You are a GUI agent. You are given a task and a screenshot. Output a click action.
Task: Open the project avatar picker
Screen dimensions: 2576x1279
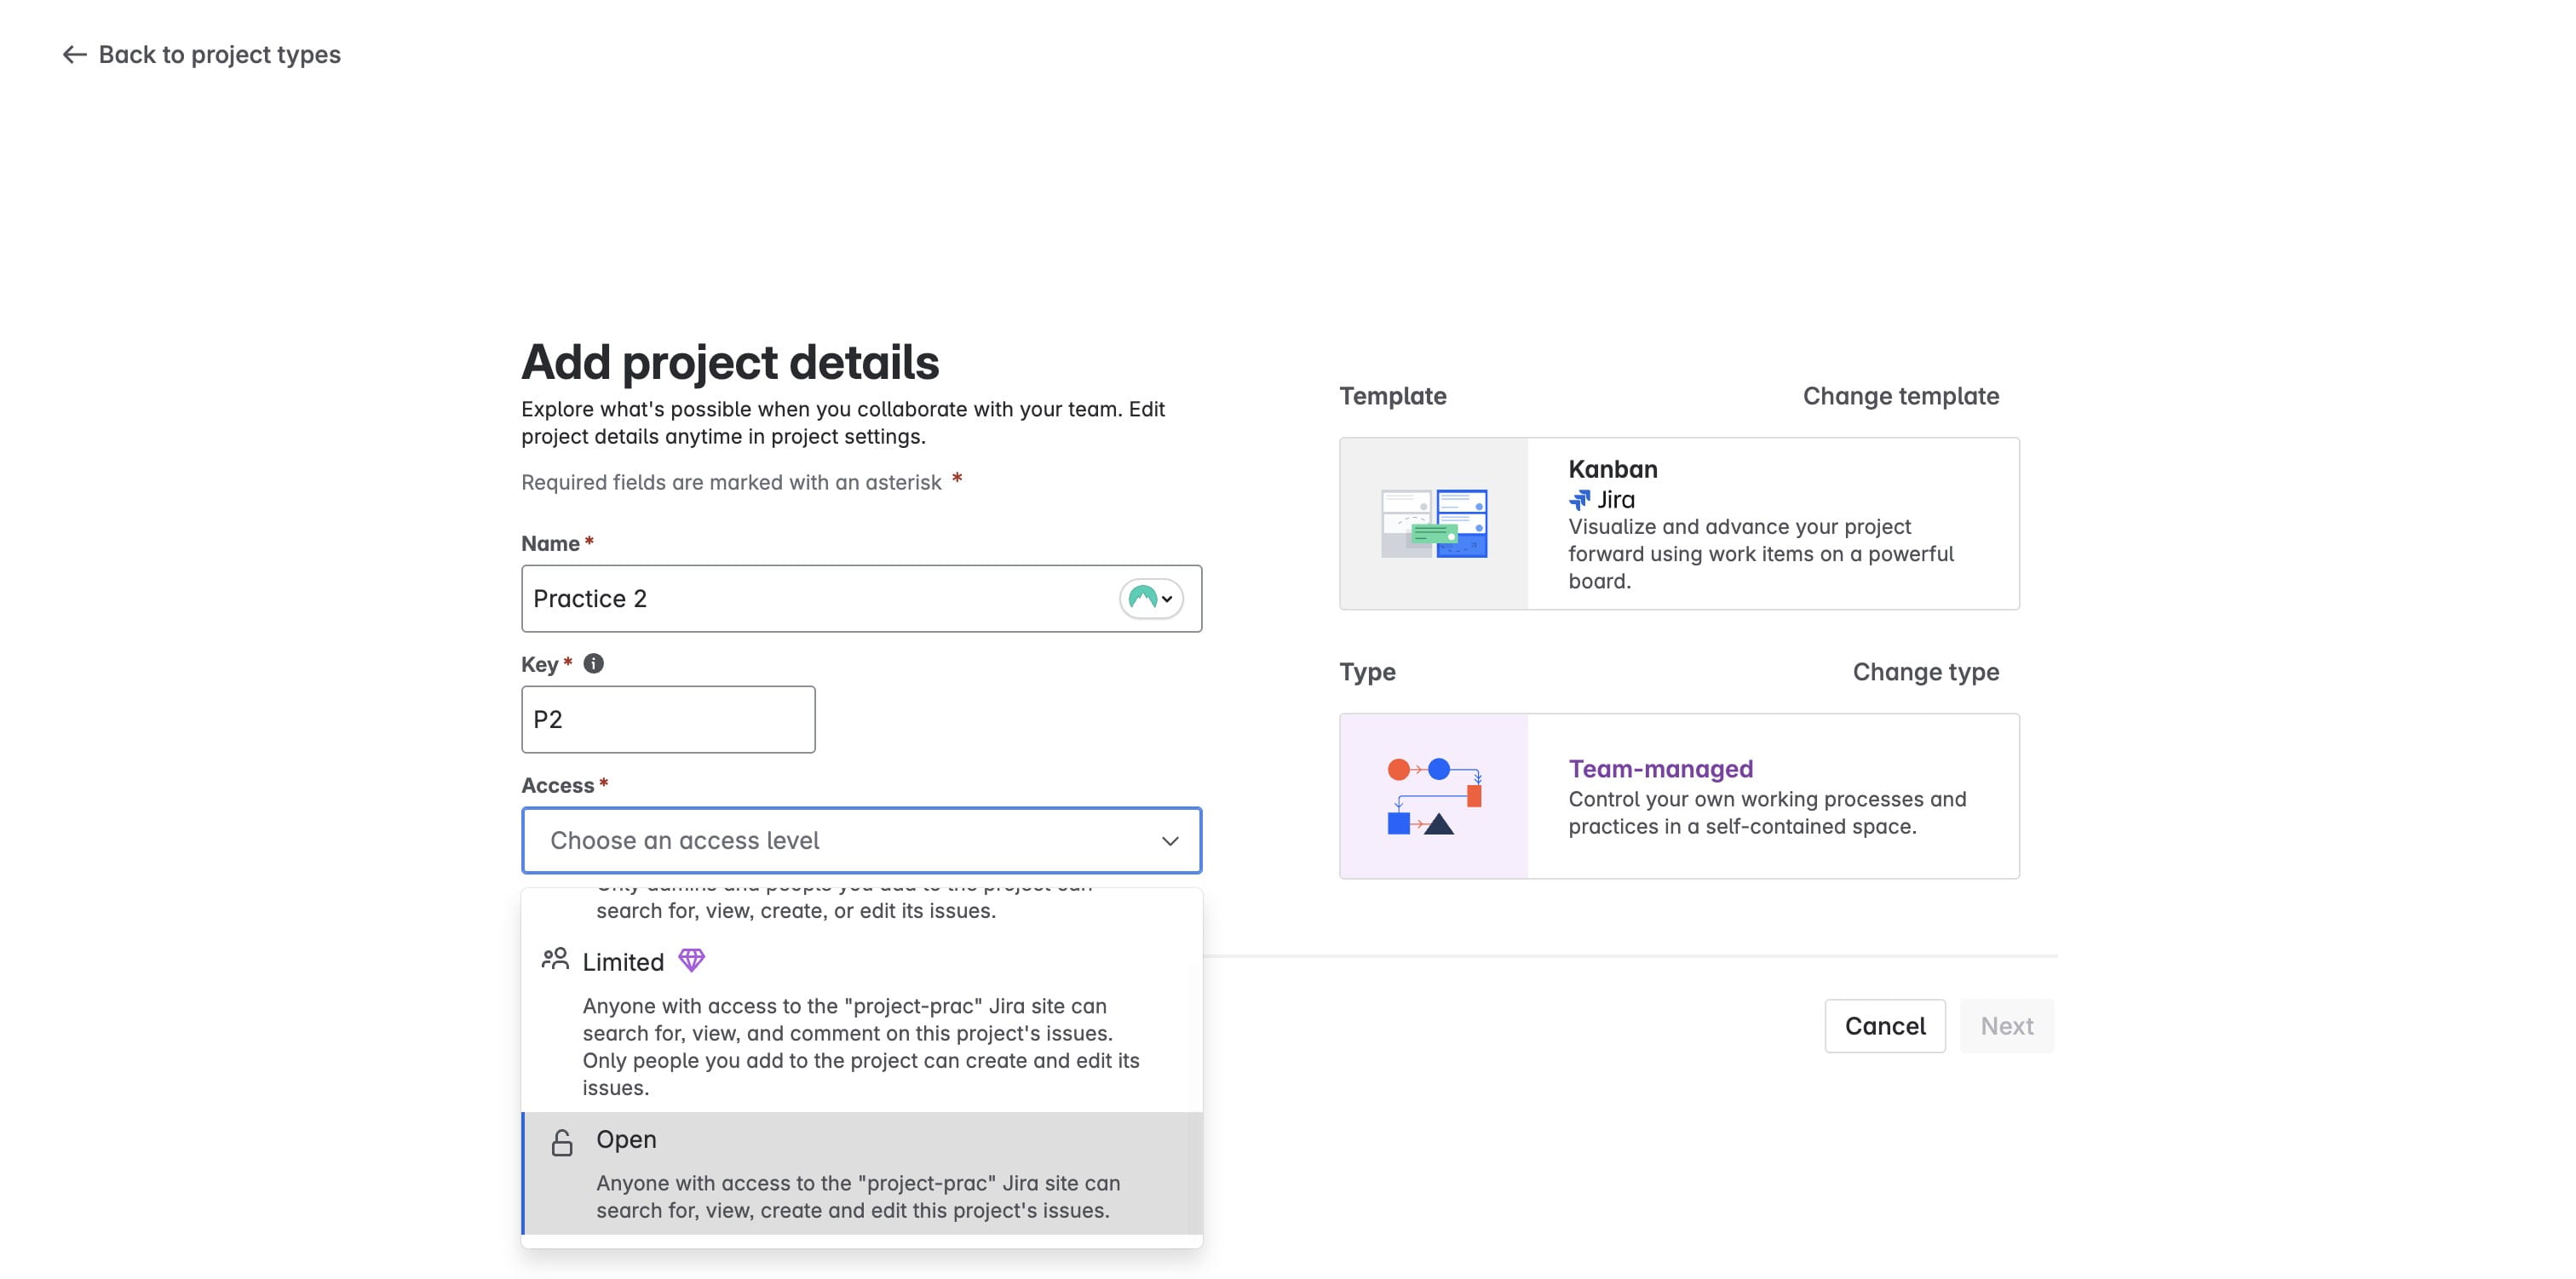pos(1150,598)
